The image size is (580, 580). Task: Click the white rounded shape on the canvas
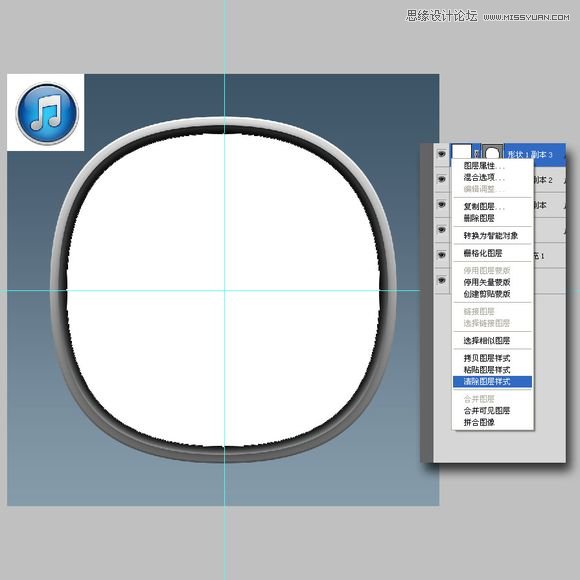[x=223, y=290]
